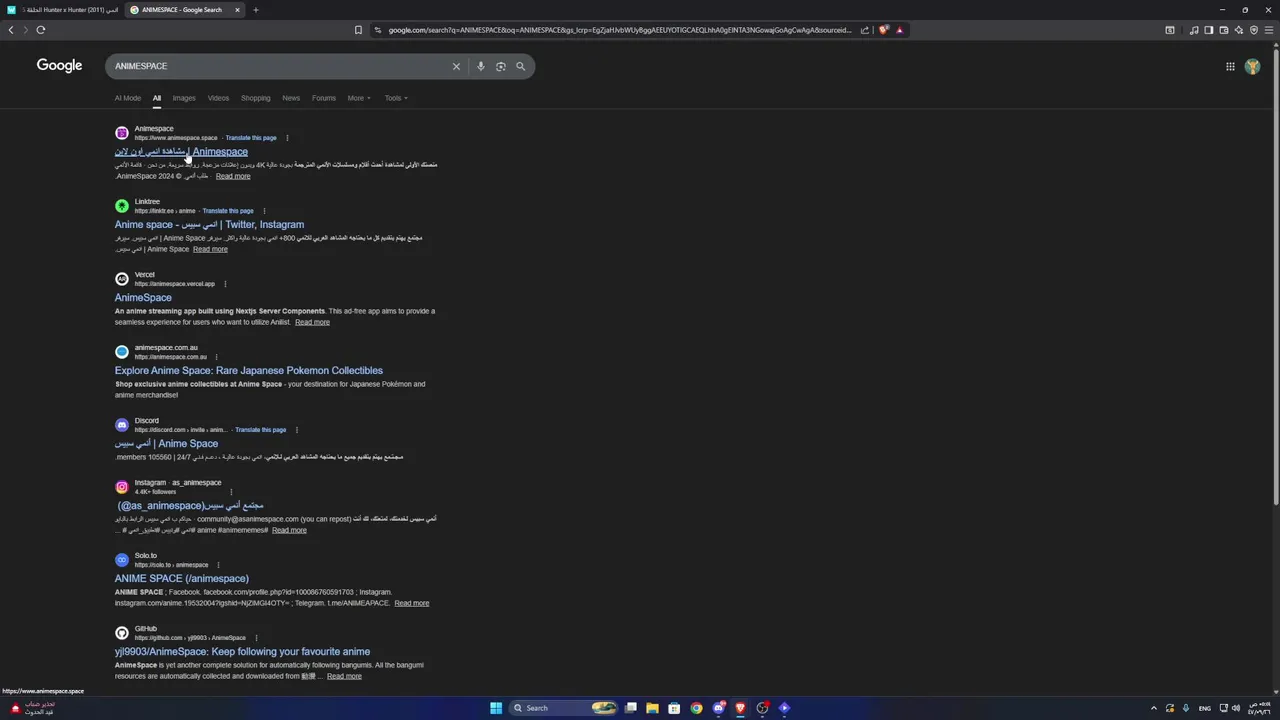Screen dimensions: 1280x720
Task: Search by image using the camera icon
Action: click(x=501, y=66)
